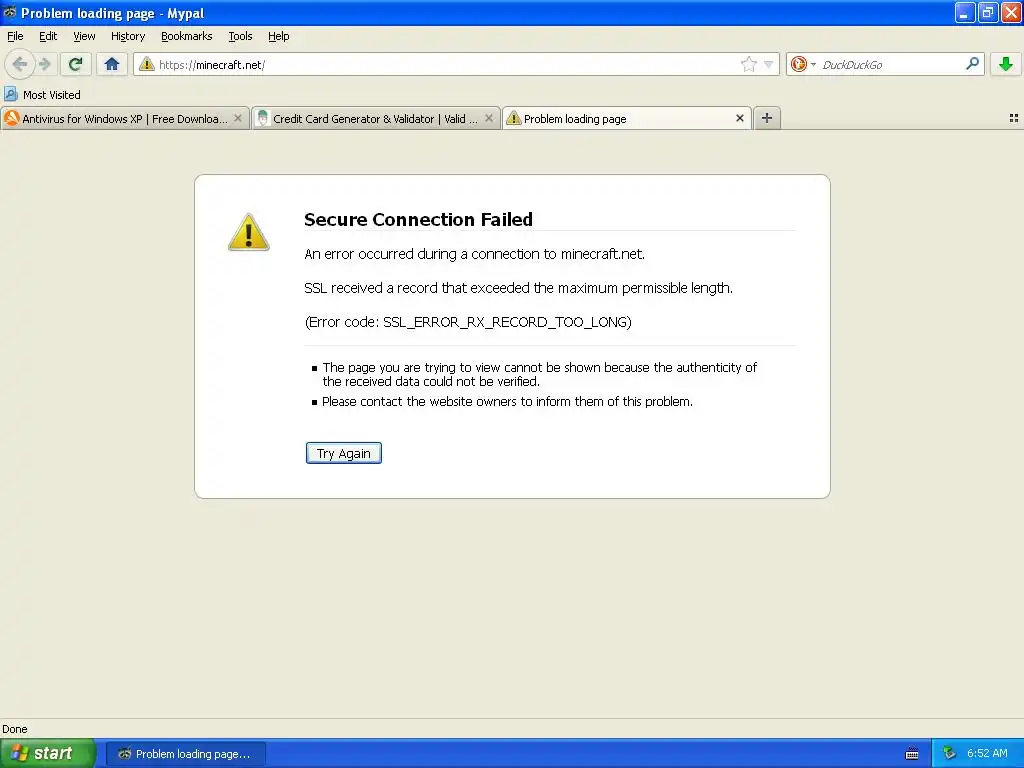
Task: Minimize the Mypal window
Action: (x=965, y=12)
